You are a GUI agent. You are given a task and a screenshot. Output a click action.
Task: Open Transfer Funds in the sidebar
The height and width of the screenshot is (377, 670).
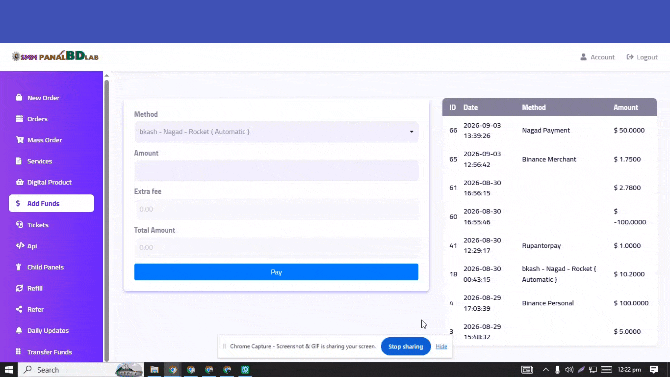(x=51, y=352)
